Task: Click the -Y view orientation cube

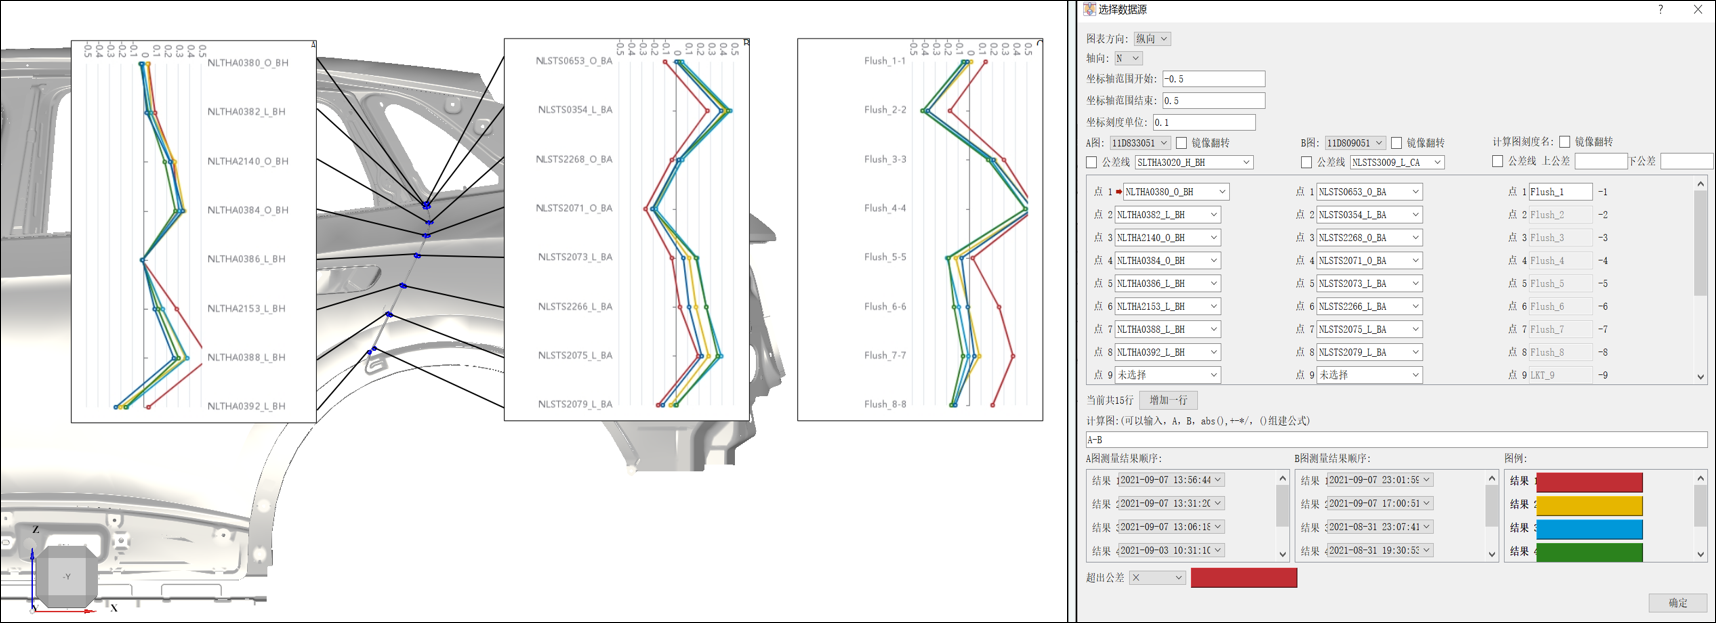Action: point(66,576)
